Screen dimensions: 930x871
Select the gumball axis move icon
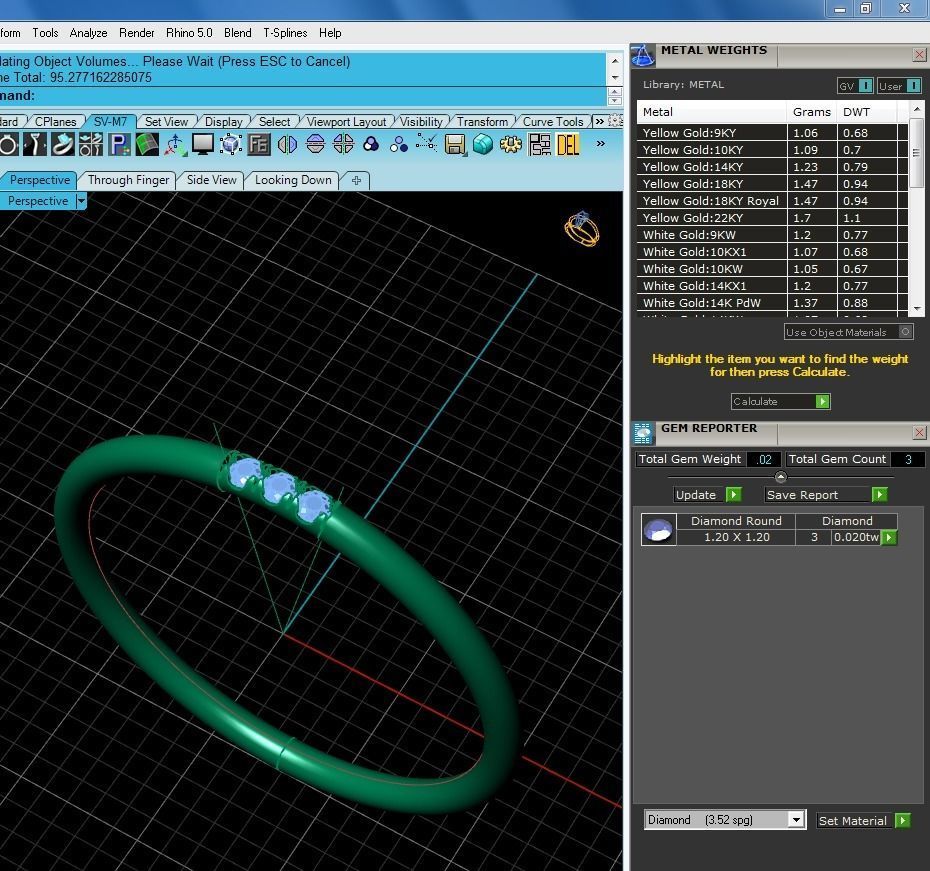(175, 144)
